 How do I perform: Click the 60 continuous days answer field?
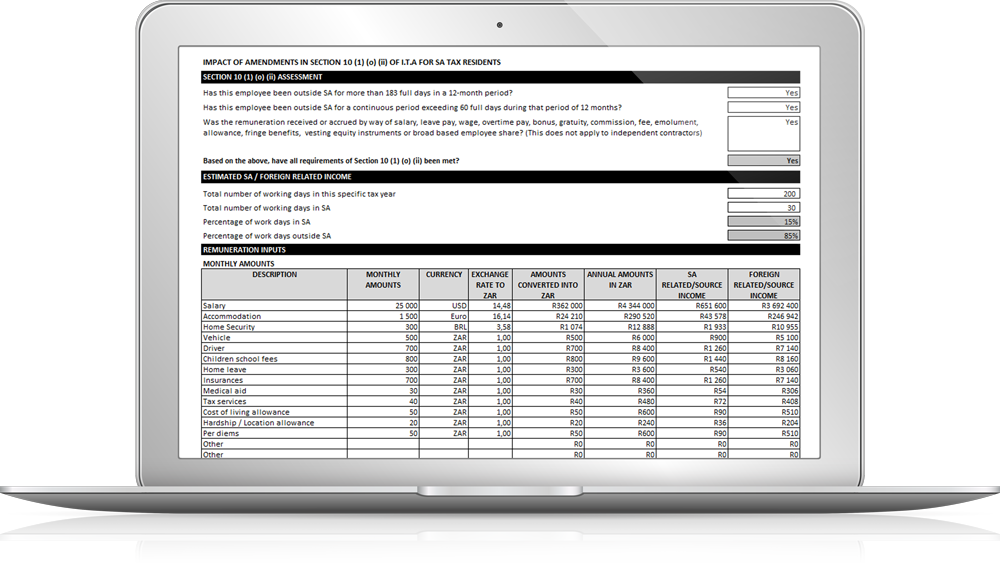tap(763, 108)
